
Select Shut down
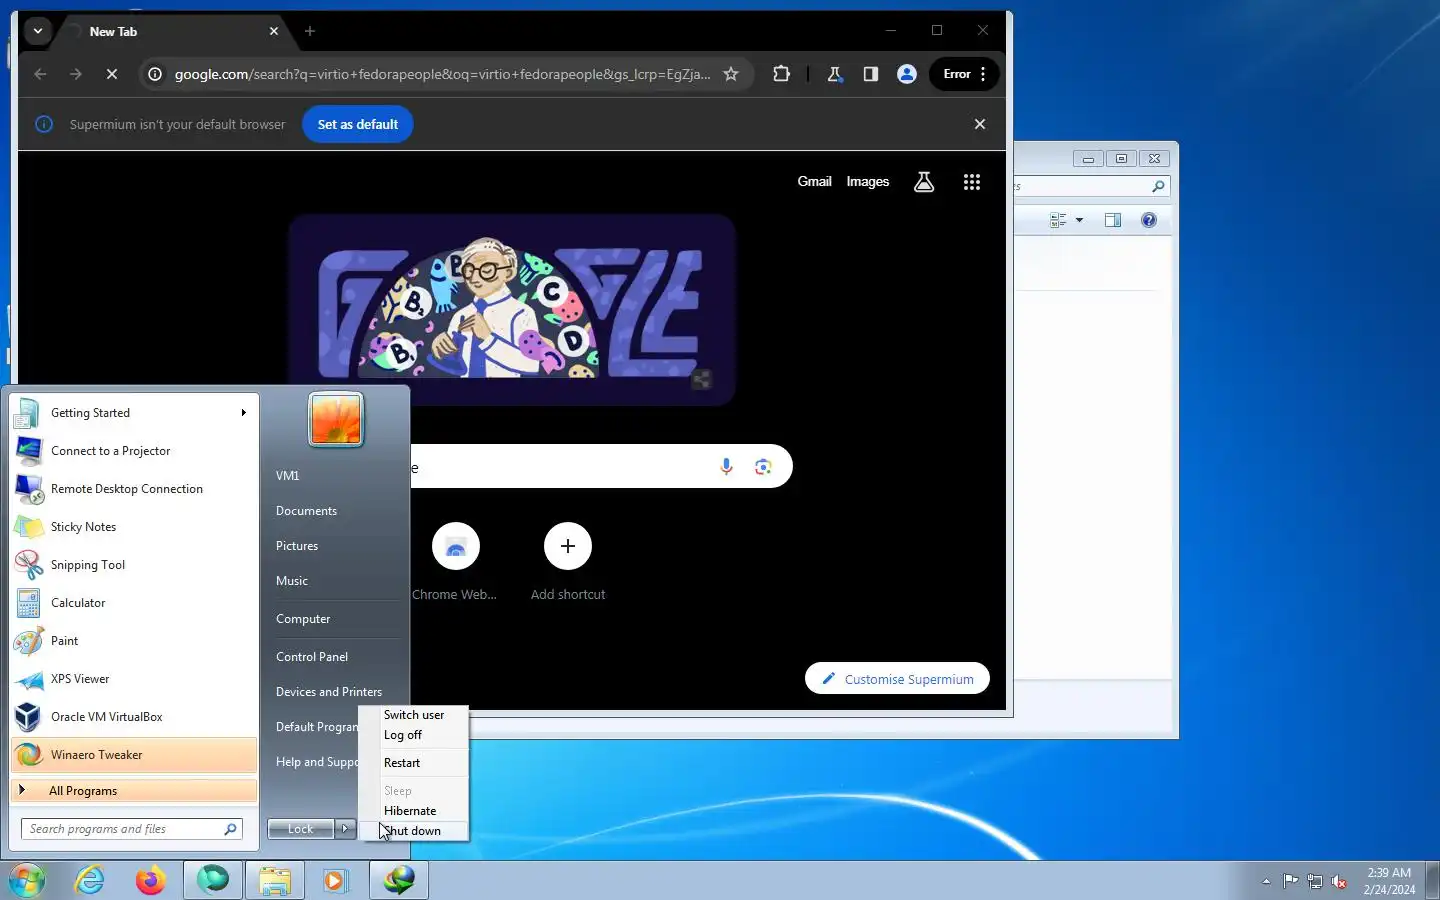pyautogui.click(x=414, y=831)
